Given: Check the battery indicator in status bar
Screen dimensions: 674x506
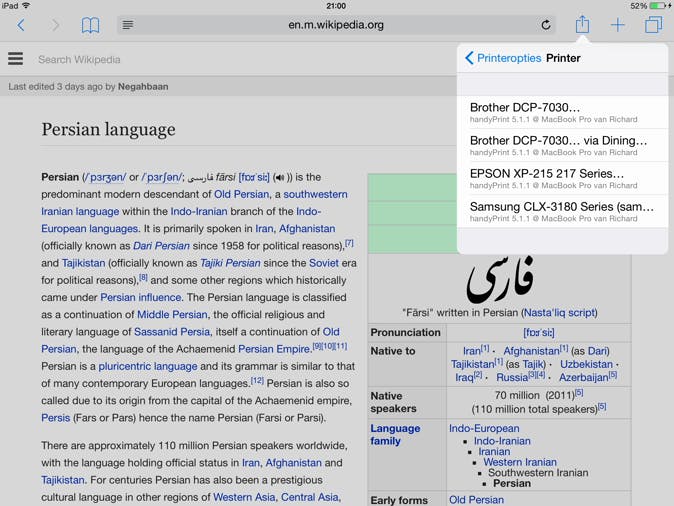Looking at the screenshot, I should pyautogui.click(x=658, y=6).
